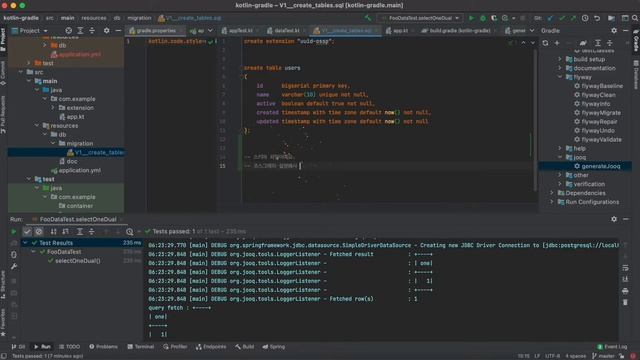Screen dimensions: 640x360
Task: Expand all in Project panel toolbar
Action: coord(80,31)
